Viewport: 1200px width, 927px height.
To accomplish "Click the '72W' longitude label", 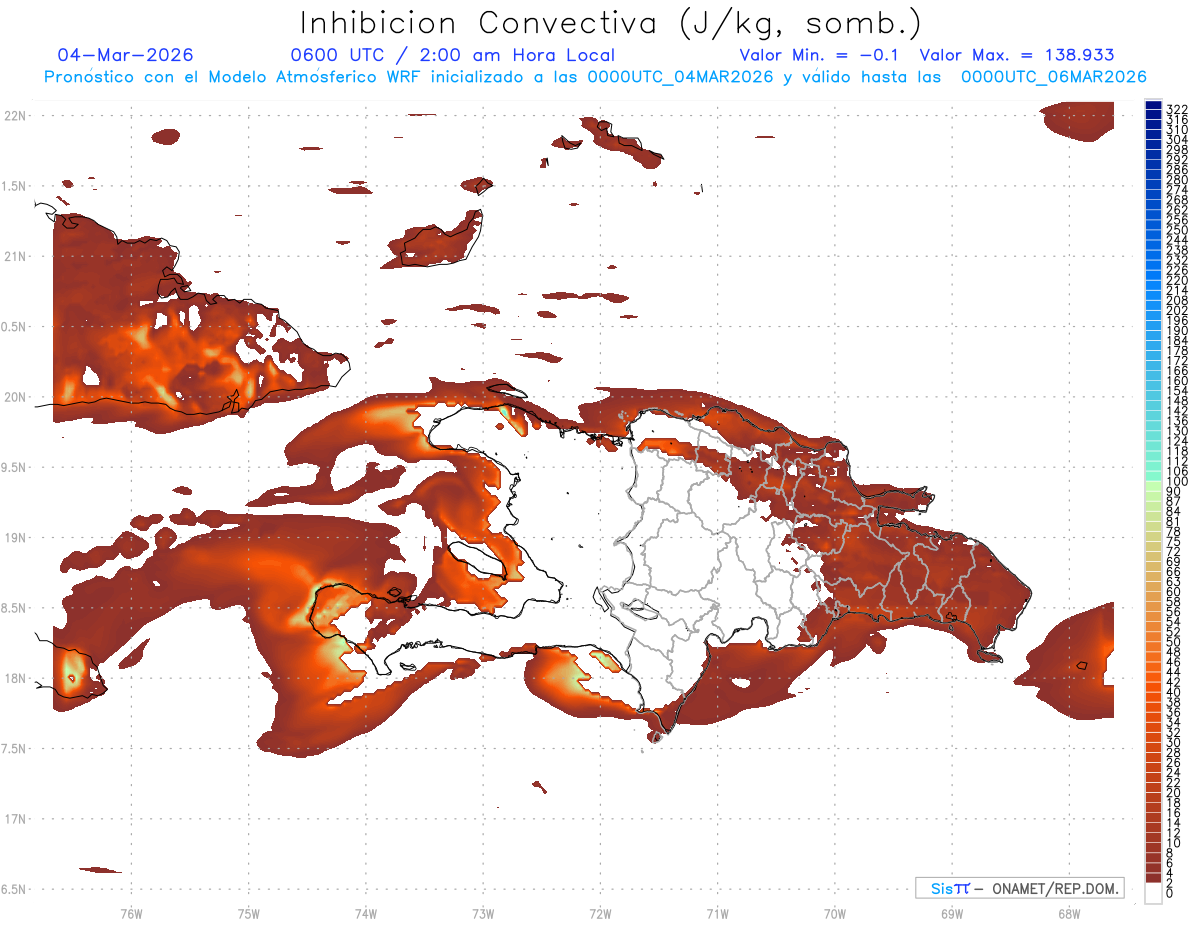I will click(600, 912).
